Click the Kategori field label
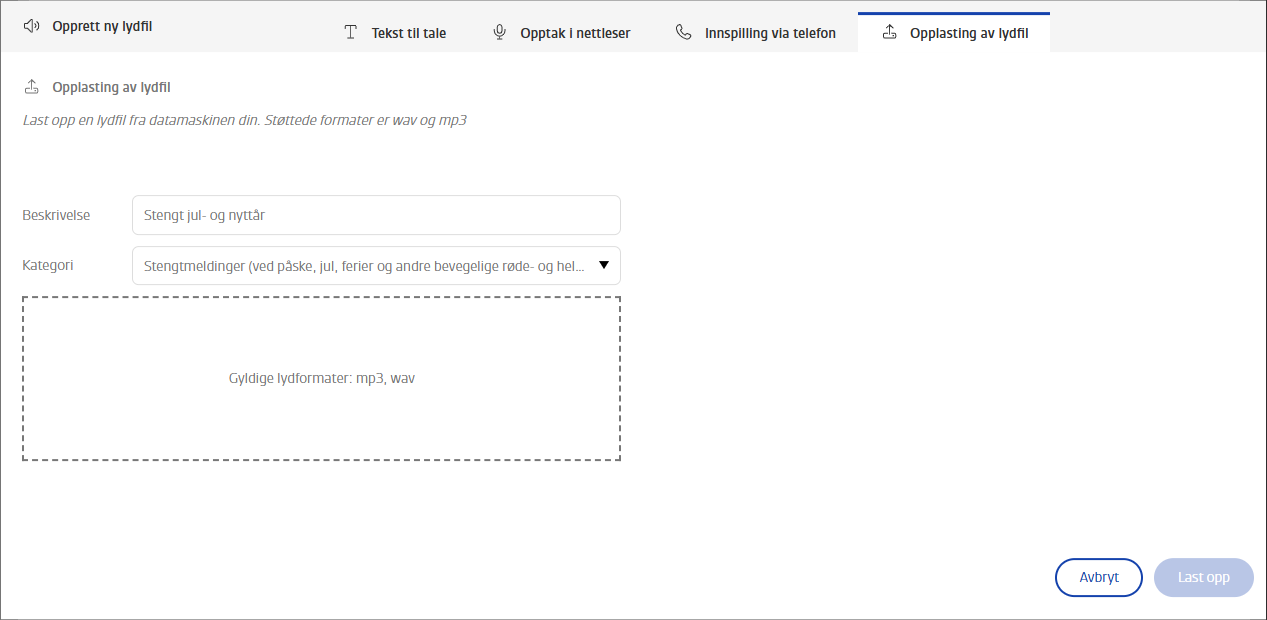The width and height of the screenshot is (1267, 620). (x=48, y=266)
